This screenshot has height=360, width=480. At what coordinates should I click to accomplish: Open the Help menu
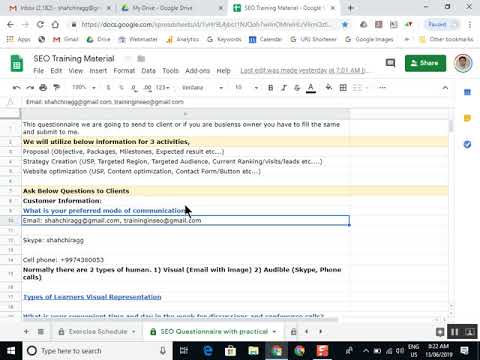223,71
